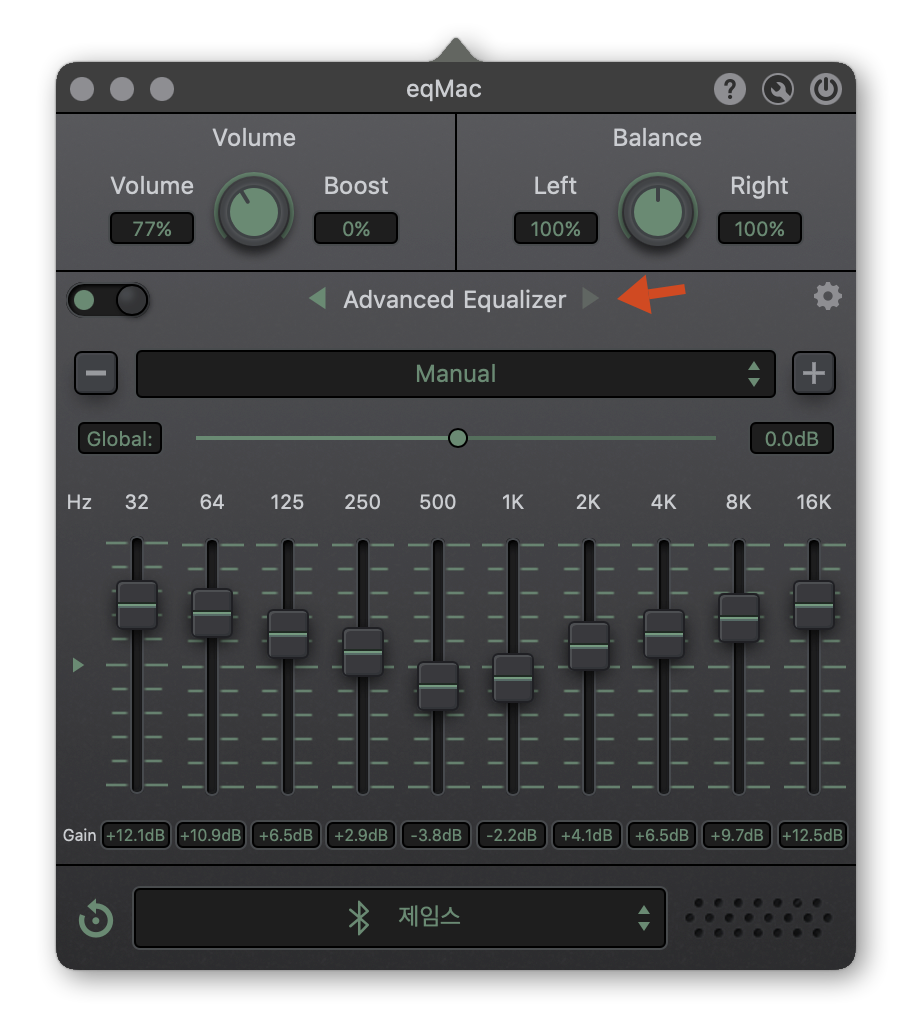912x1020 pixels.
Task: Click the speaker grille dots icon
Action: pos(758,918)
